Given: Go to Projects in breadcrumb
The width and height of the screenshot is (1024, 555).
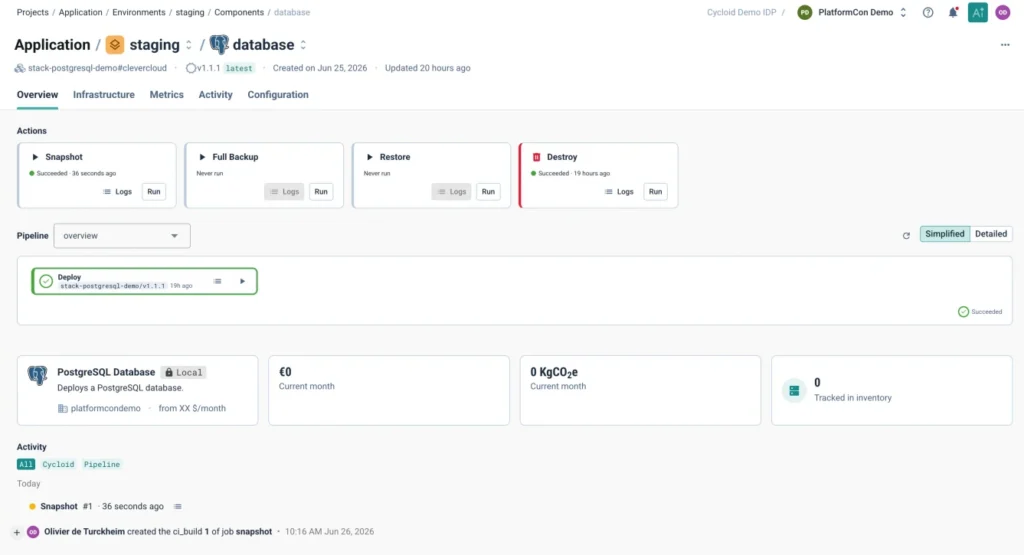Looking at the screenshot, I should [33, 12].
